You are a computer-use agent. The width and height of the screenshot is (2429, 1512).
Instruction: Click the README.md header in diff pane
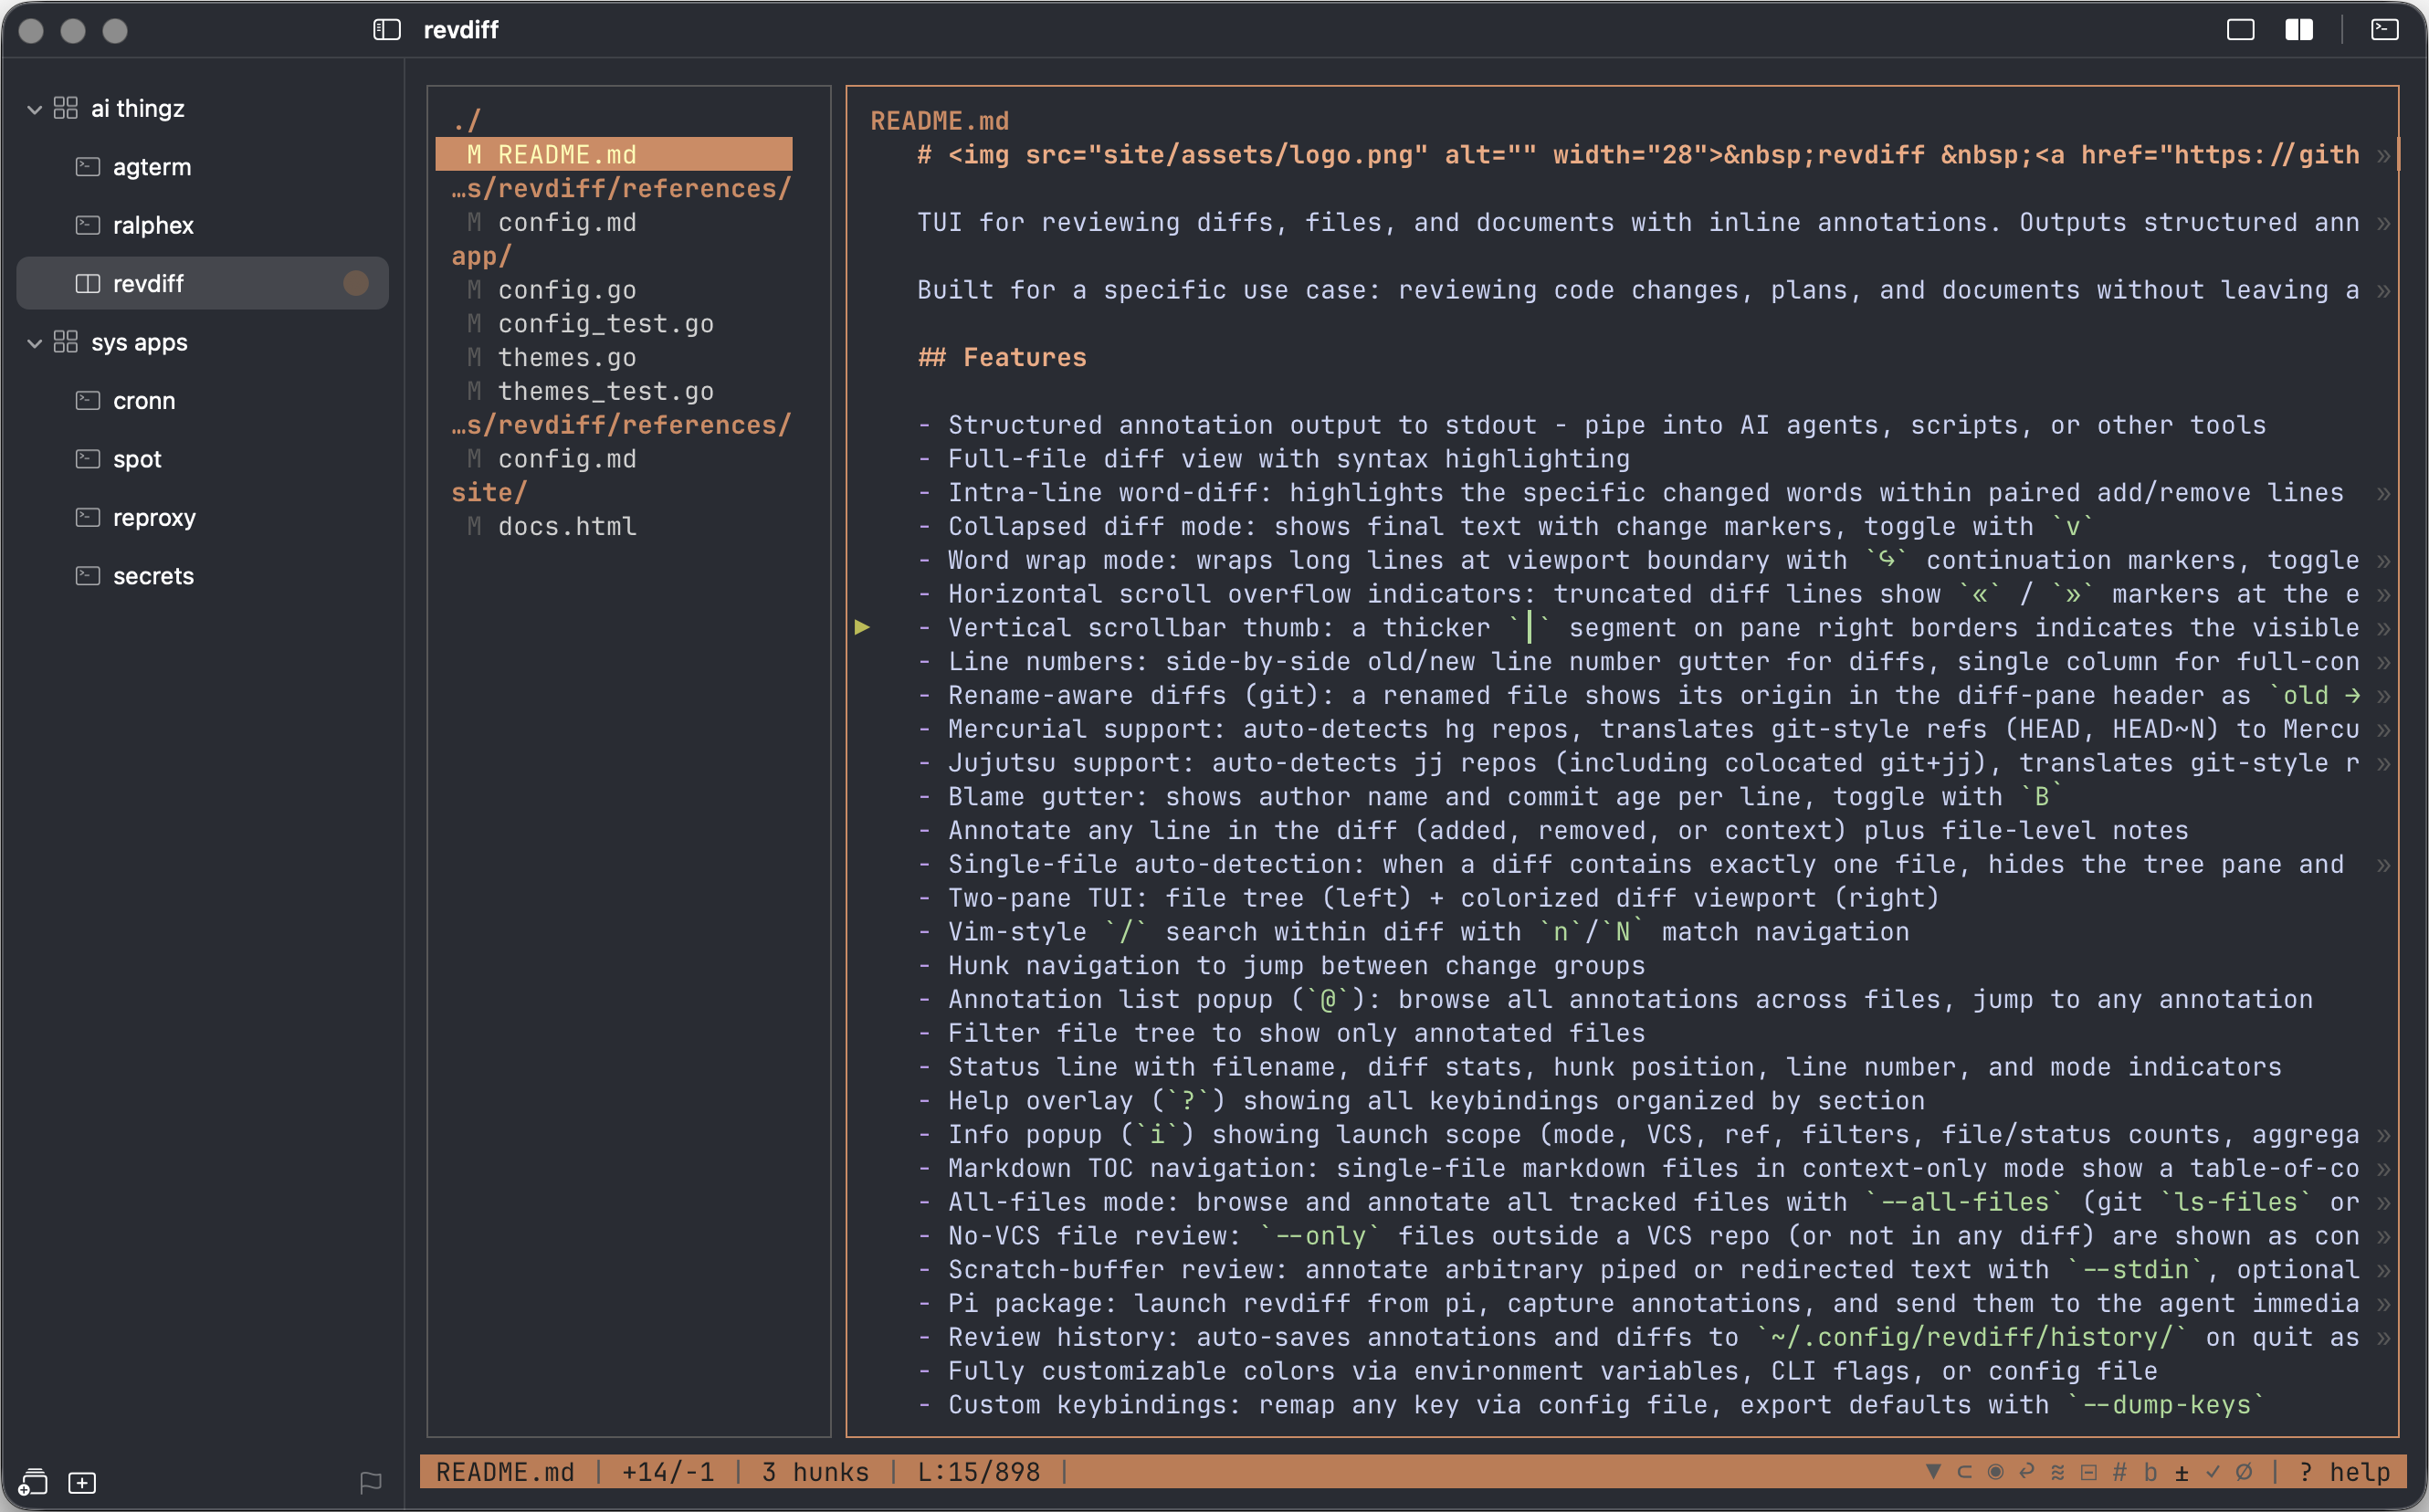pyautogui.click(x=939, y=121)
